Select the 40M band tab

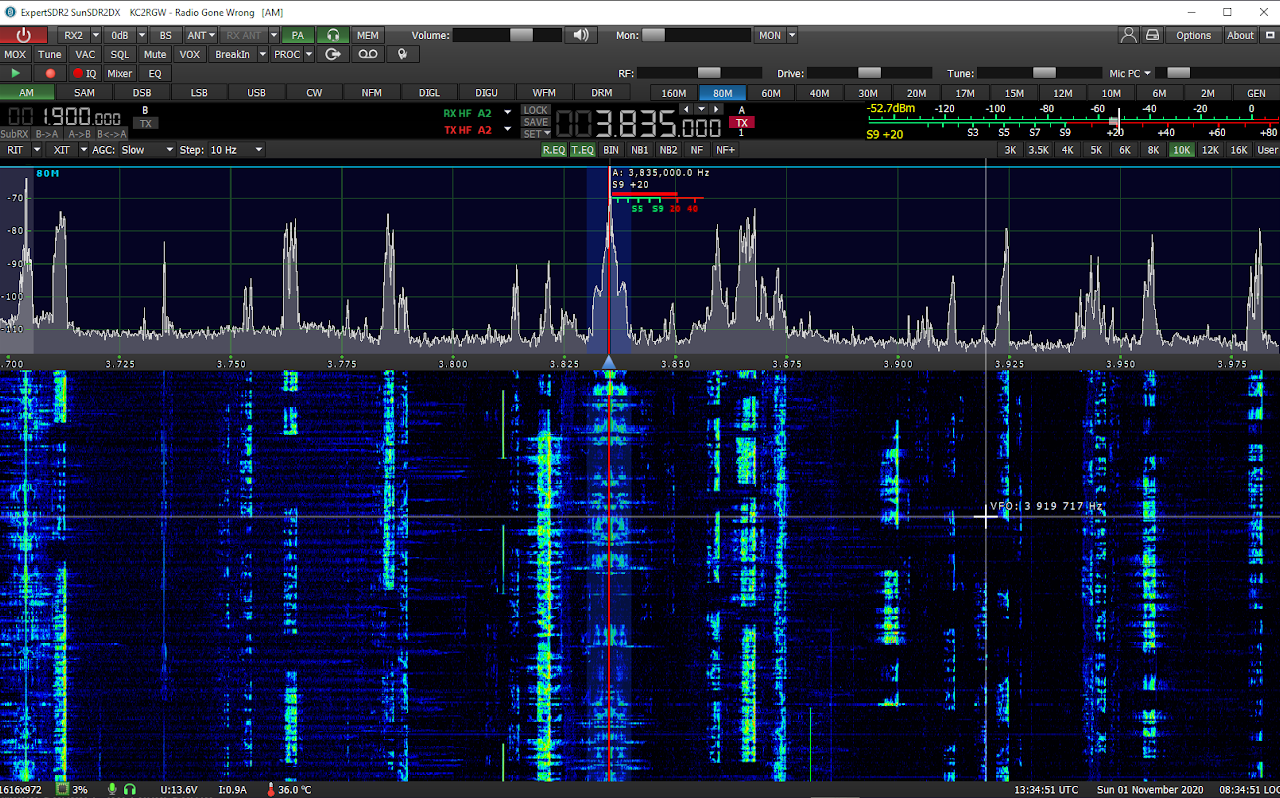point(819,93)
